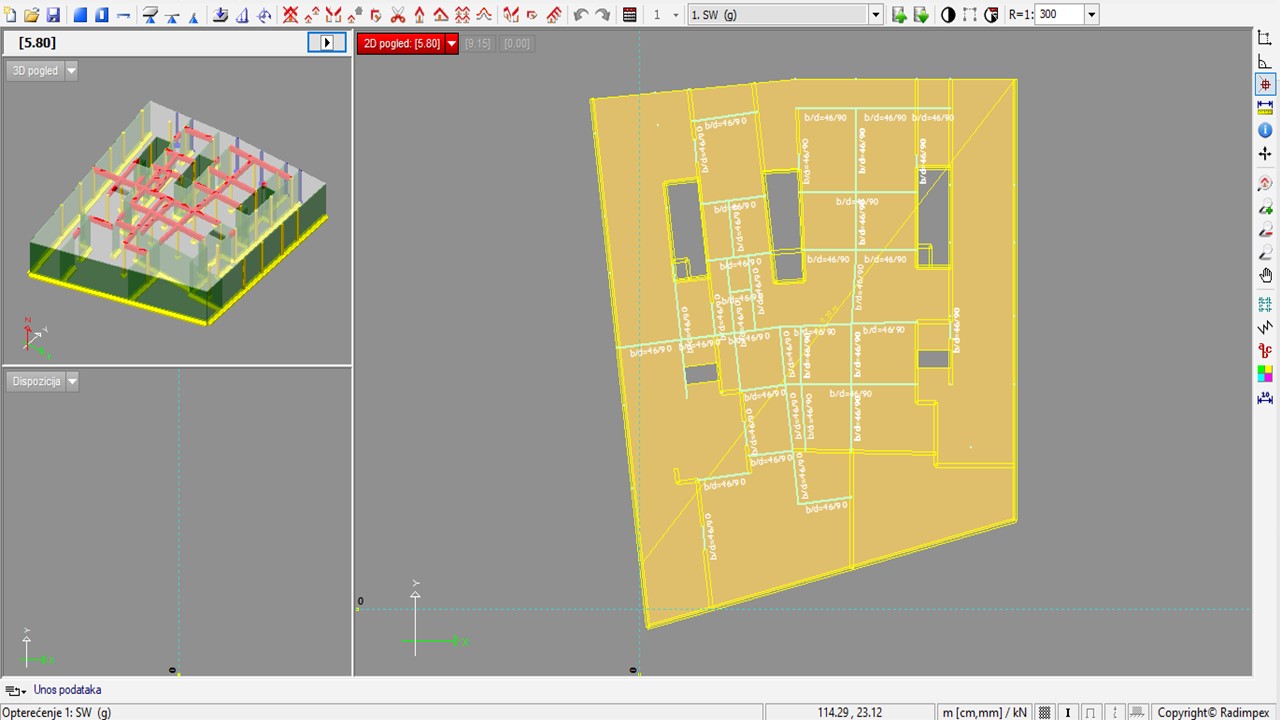Click the half-black circle contrast icon
The width and height of the screenshot is (1280, 720).
[948, 15]
